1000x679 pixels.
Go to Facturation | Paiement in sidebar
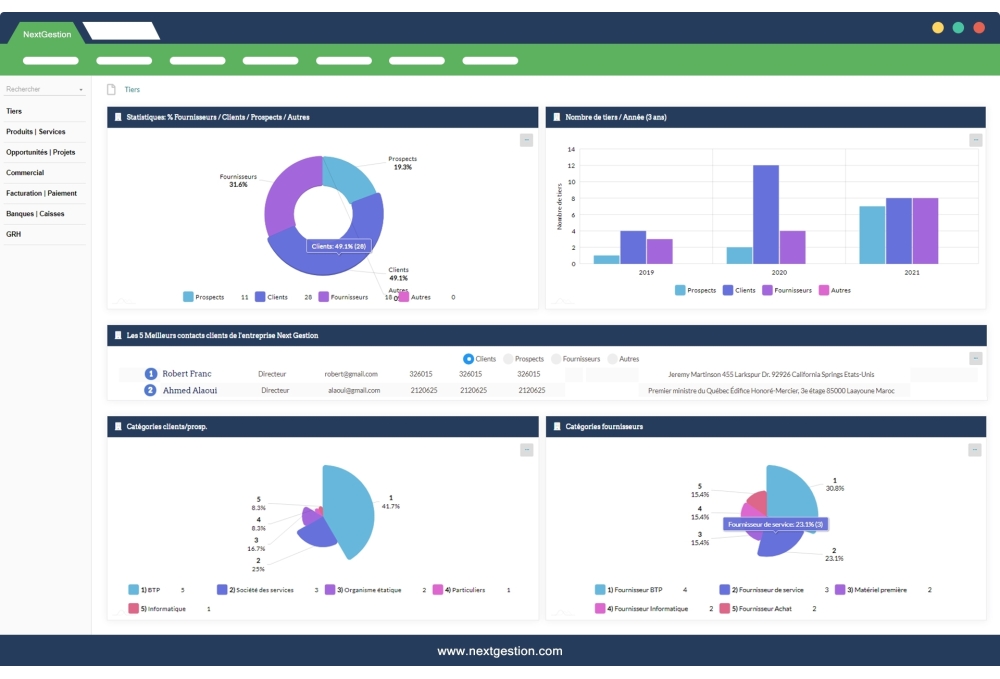coord(41,193)
